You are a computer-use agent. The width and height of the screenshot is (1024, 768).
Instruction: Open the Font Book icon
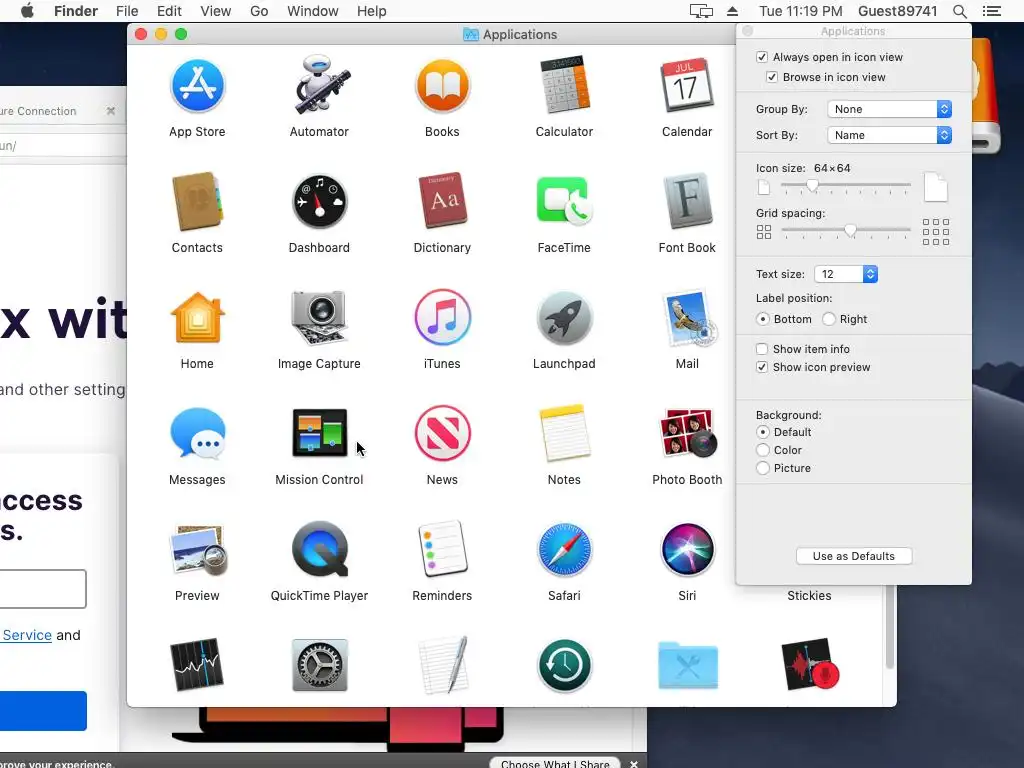[x=687, y=201]
